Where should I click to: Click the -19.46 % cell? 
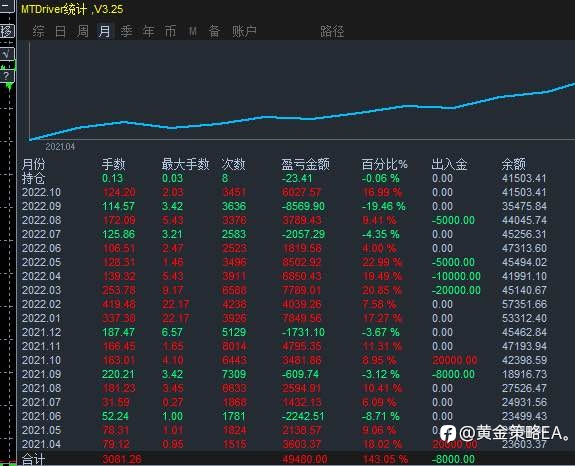(384, 206)
